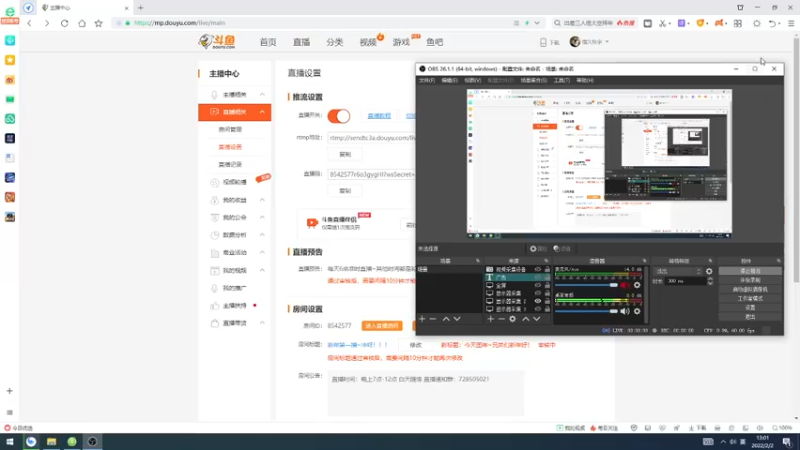
Task: Open the 视图(V) menu in OBS
Action: (x=472, y=81)
